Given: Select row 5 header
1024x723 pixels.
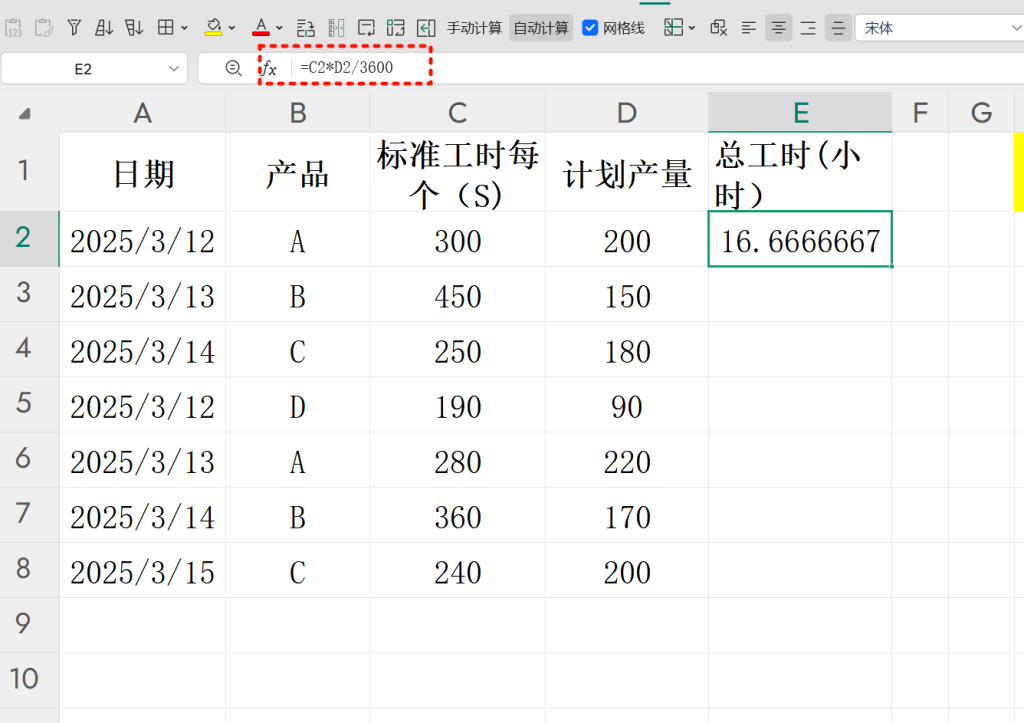Looking at the screenshot, I should pos(29,404).
